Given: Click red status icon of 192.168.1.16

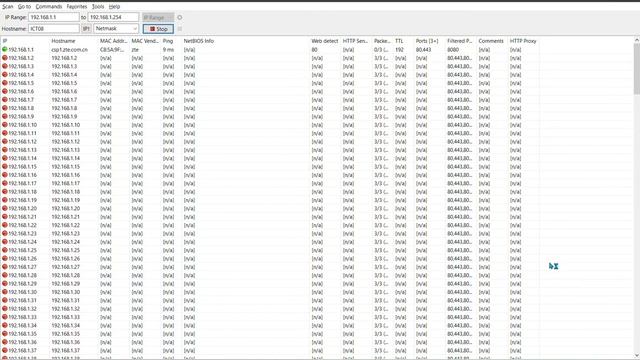Looking at the screenshot, I should point(4,175).
